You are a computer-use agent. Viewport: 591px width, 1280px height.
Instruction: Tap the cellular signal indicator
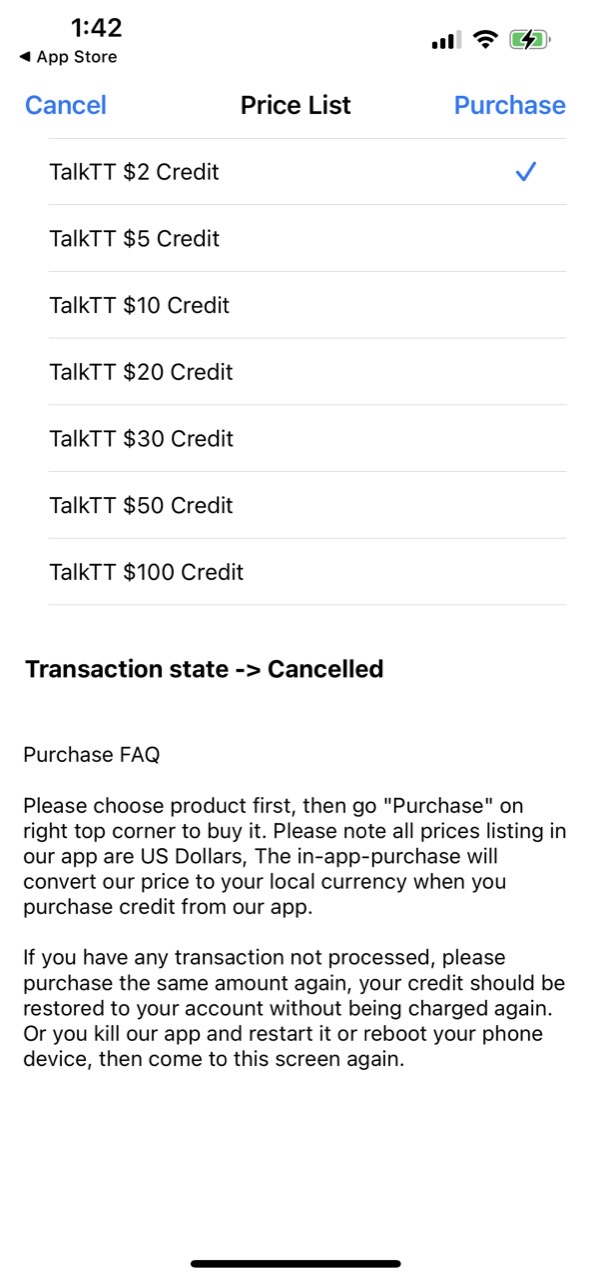tap(443, 39)
